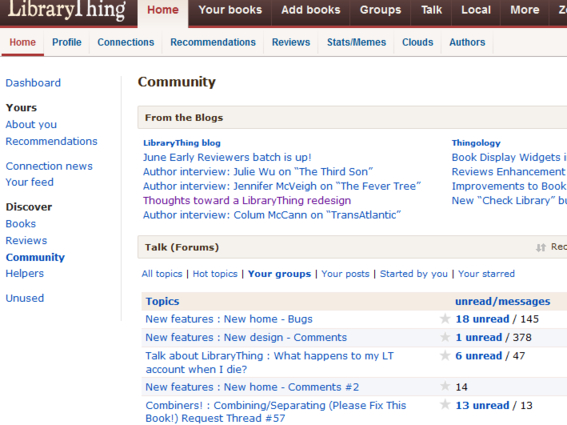Star the 'New design - Comments' topic
The width and height of the screenshot is (567, 425).
point(445,337)
